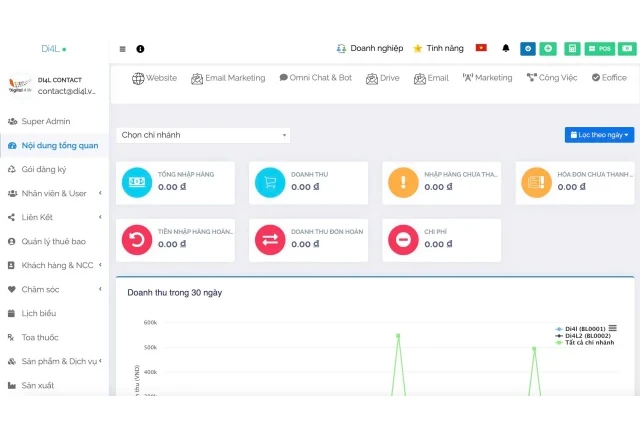Screen dimensions: 640x436
Task: Expand Sản phẩm & Dịch vụ menu
Action: coord(54,361)
